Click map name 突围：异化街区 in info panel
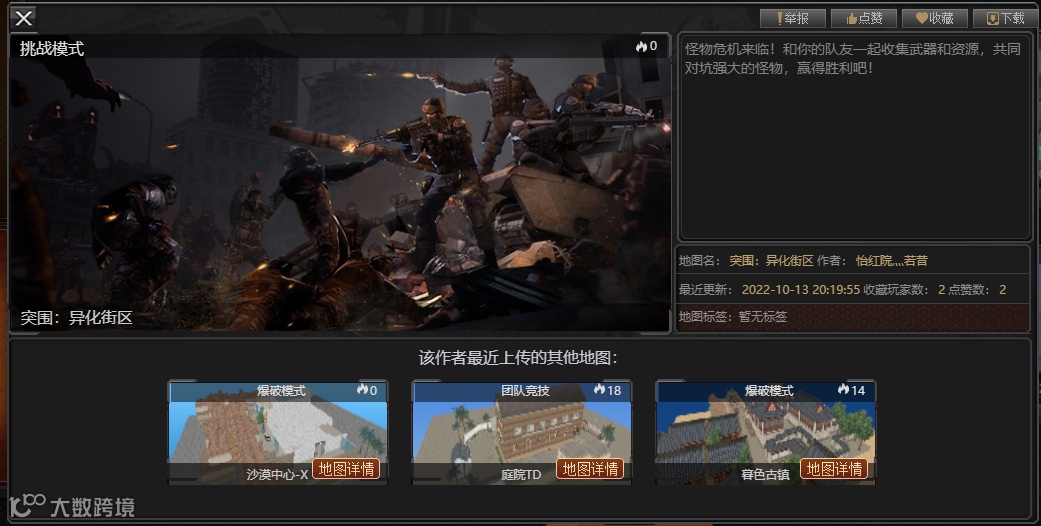Screen dimensions: 1041x526 771,261
